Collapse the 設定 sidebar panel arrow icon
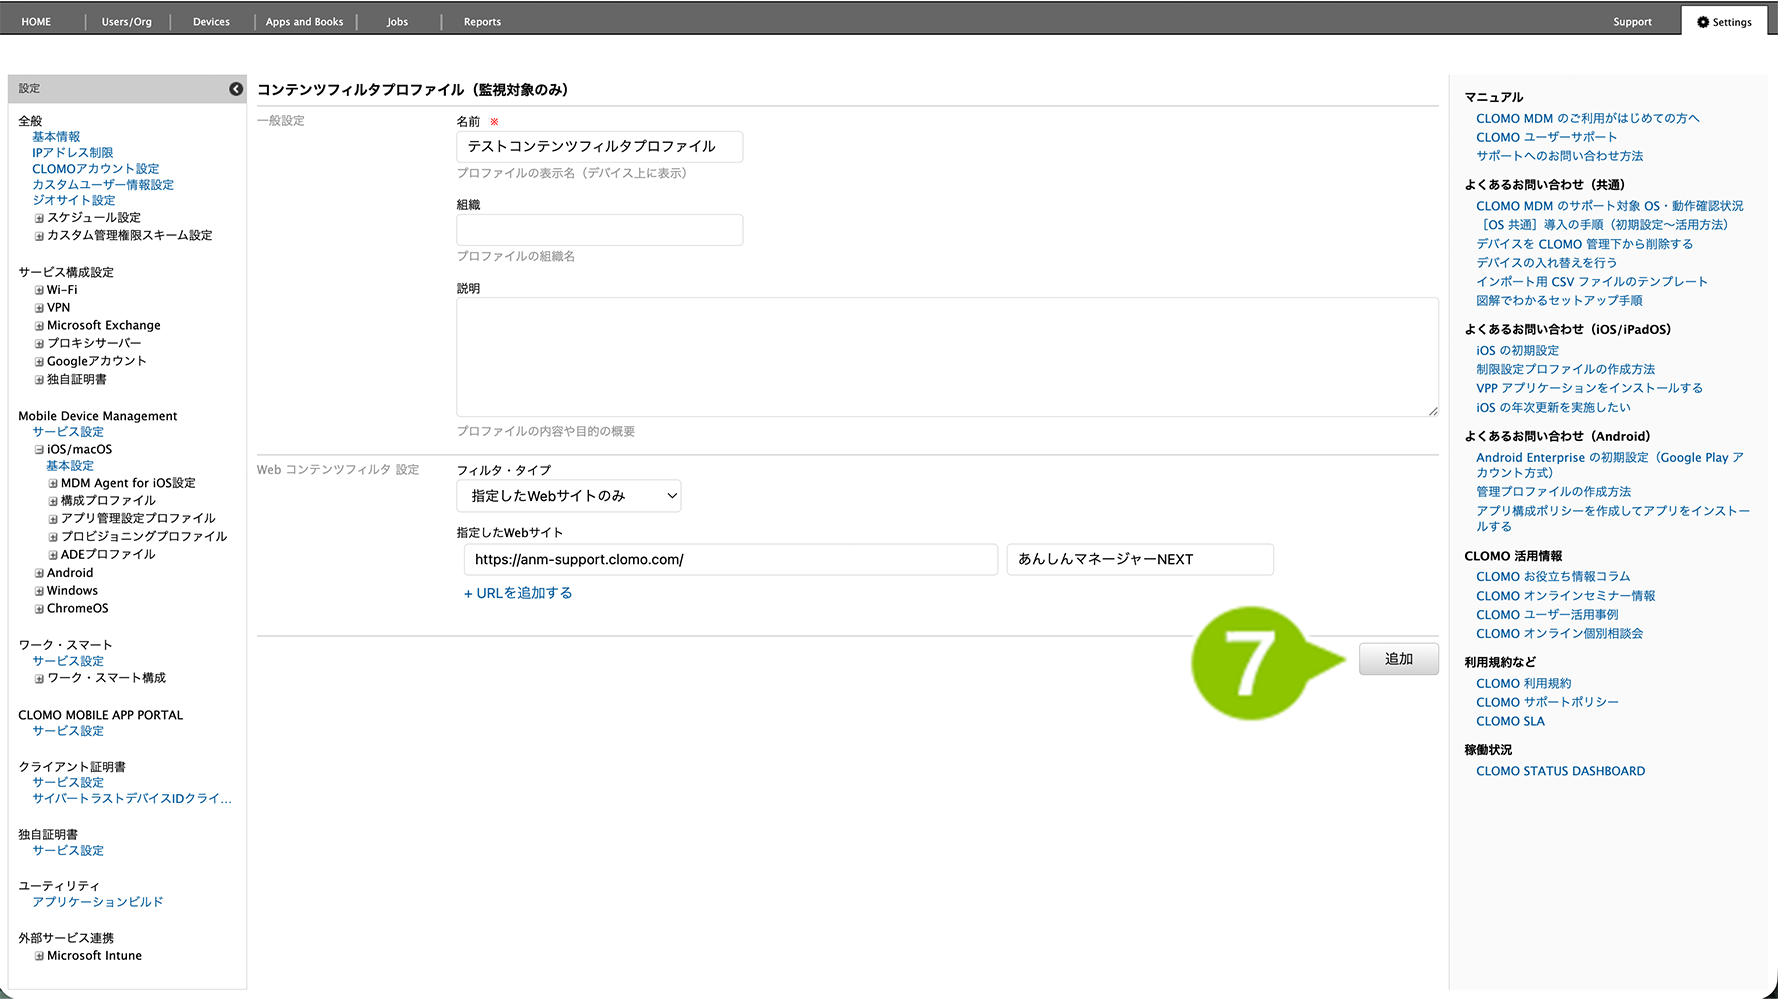1778x1000 pixels. (x=236, y=89)
